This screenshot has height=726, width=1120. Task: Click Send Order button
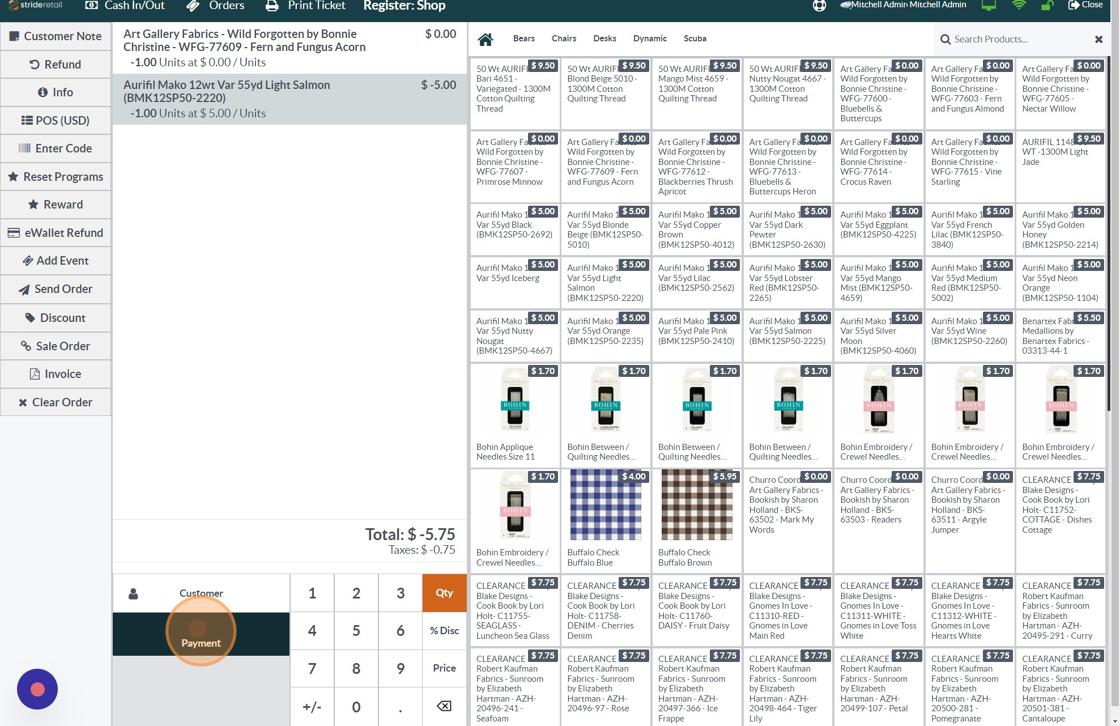click(56, 289)
